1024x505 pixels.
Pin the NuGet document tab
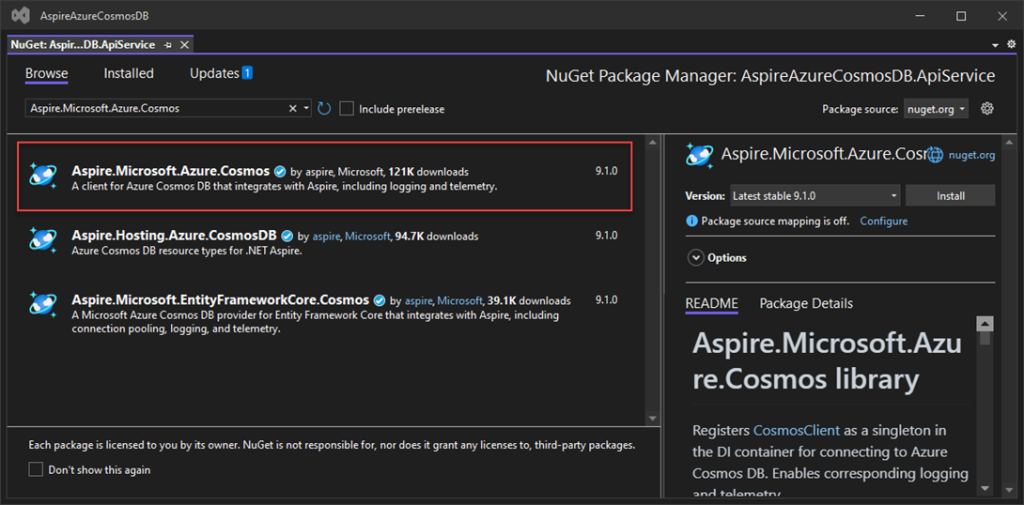click(168, 45)
